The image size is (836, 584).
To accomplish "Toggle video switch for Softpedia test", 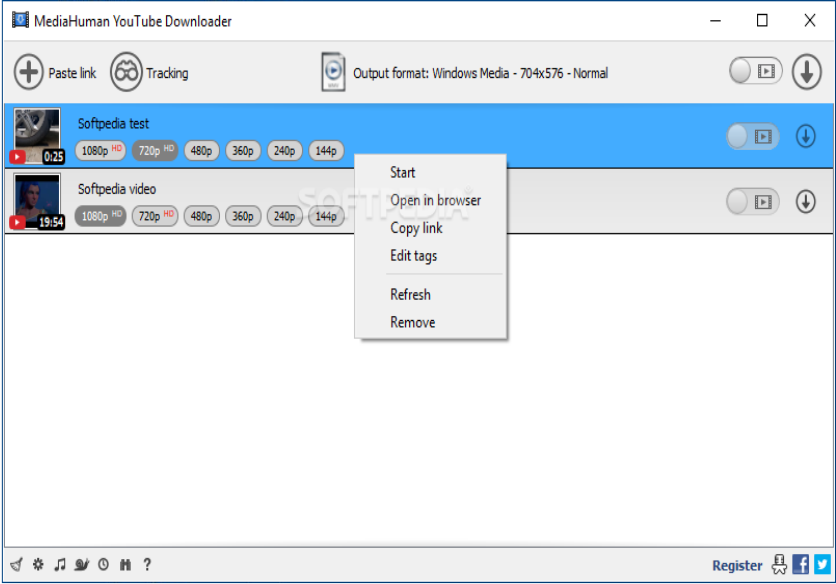I will tap(753, 137).
